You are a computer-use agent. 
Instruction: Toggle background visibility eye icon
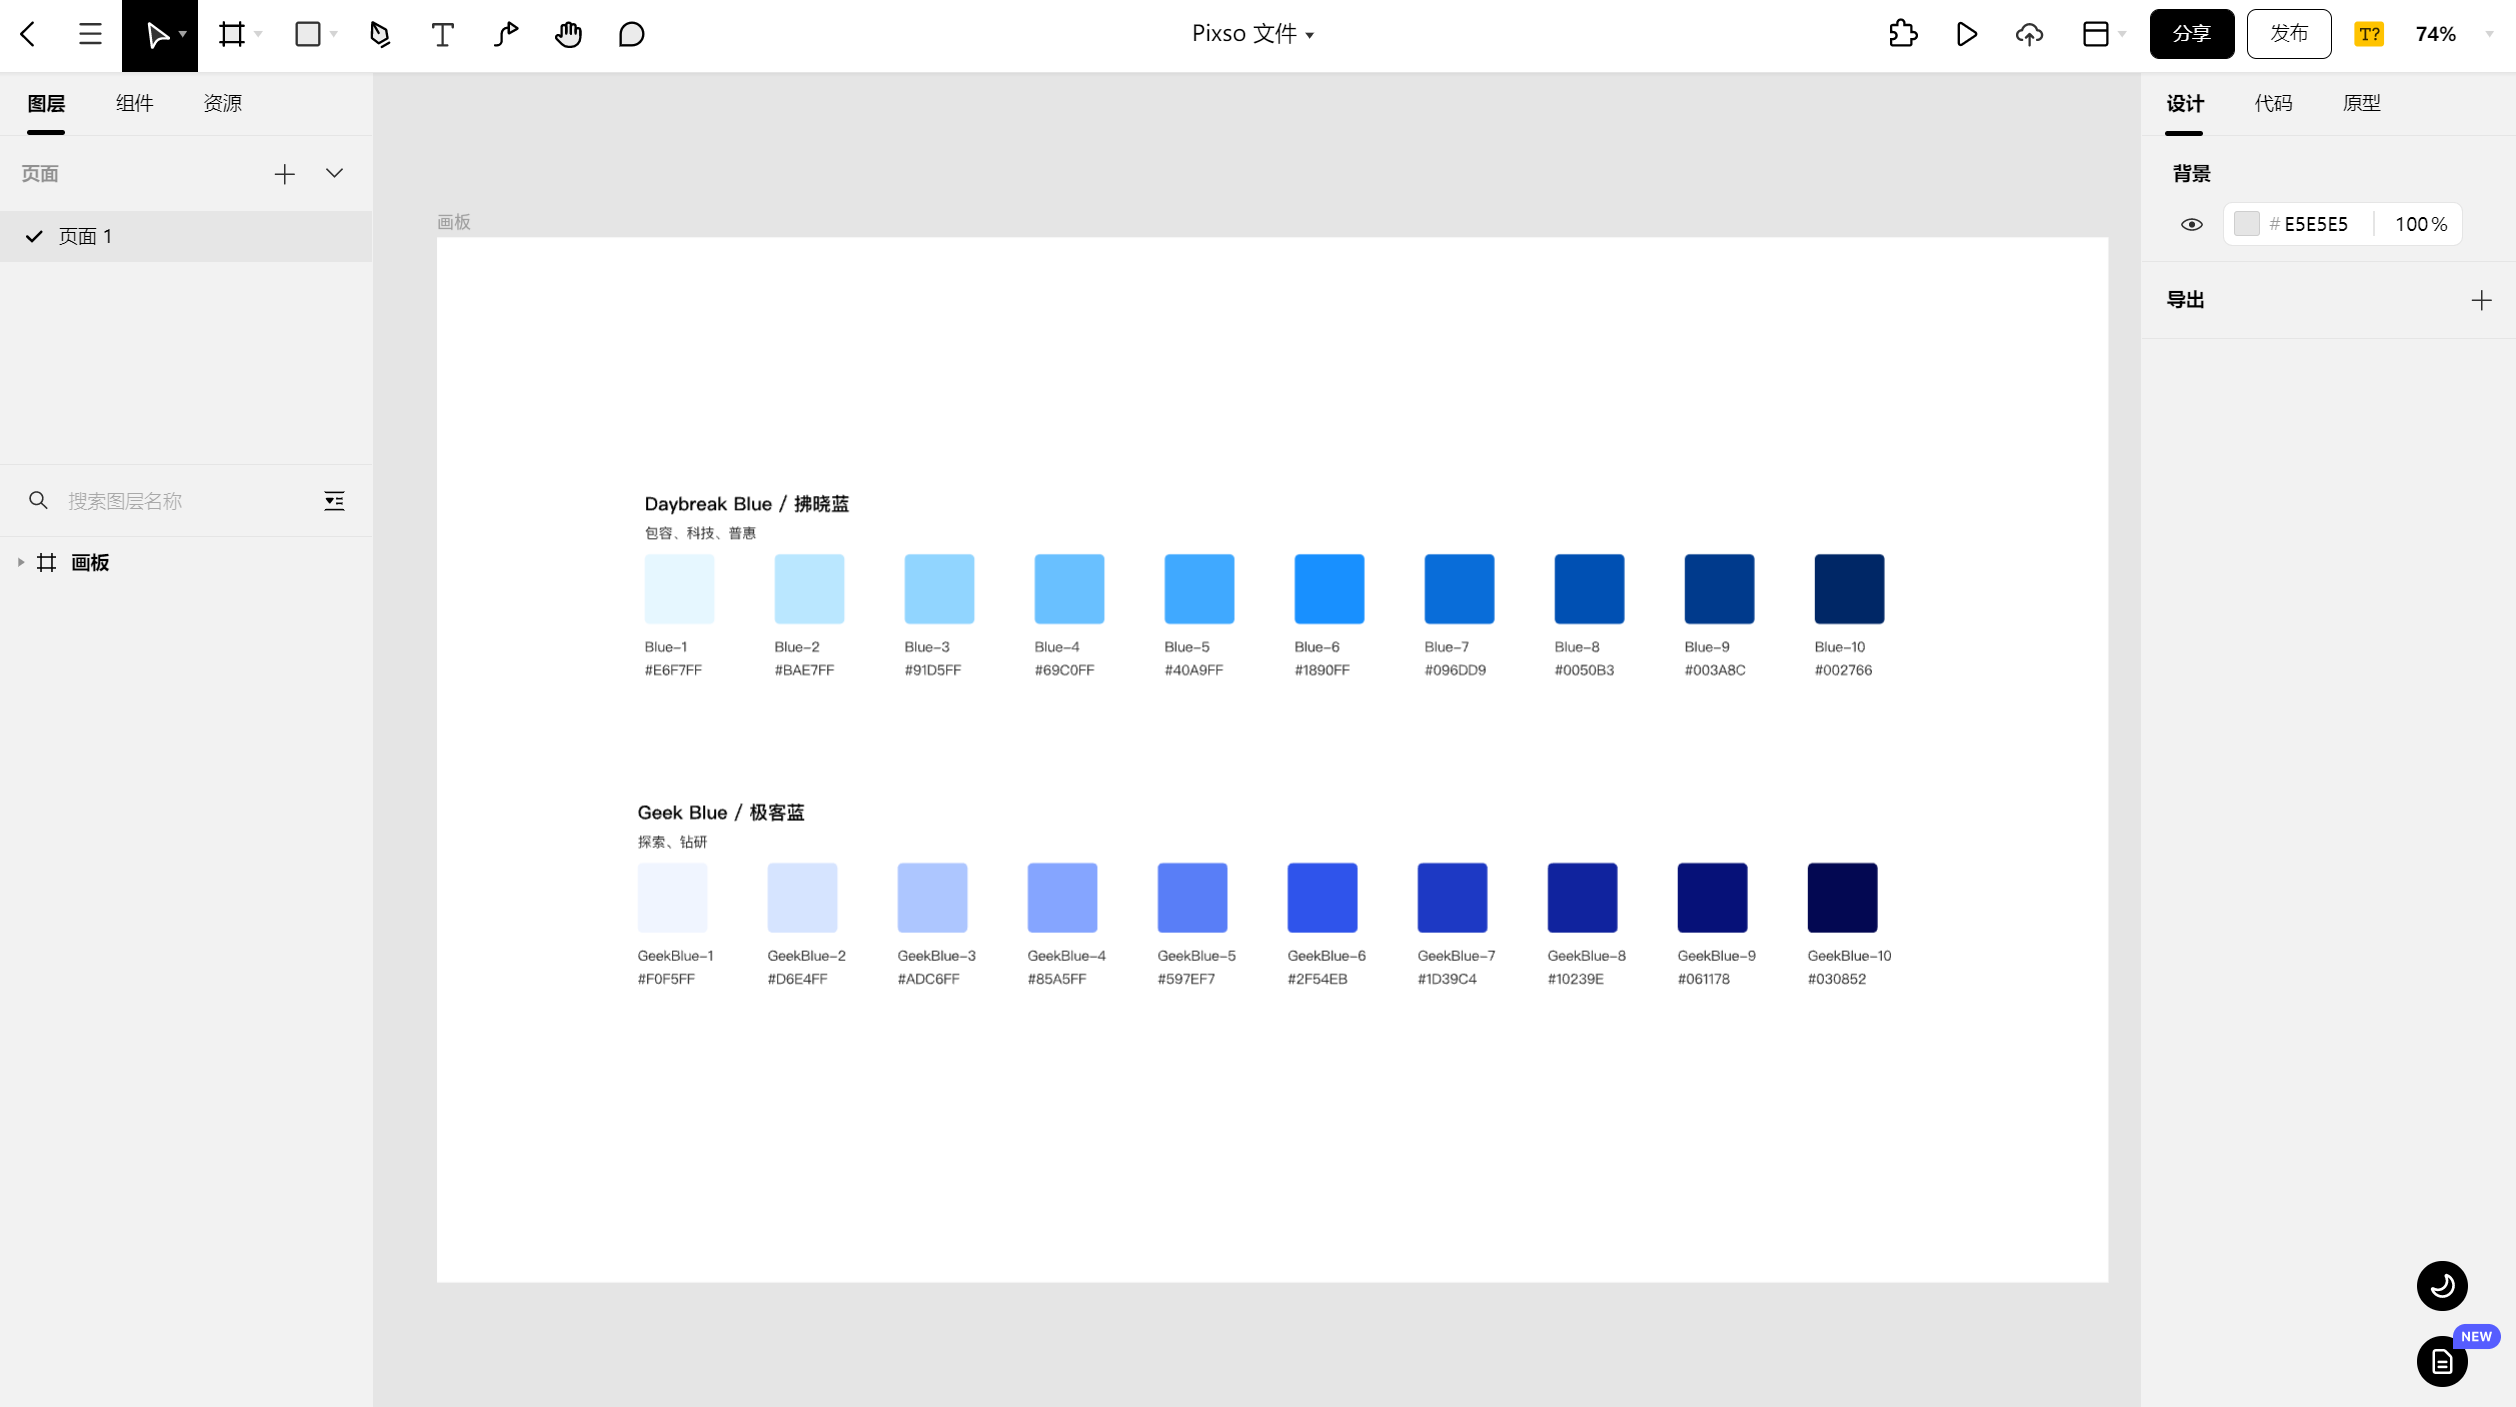pos(2191,224)
